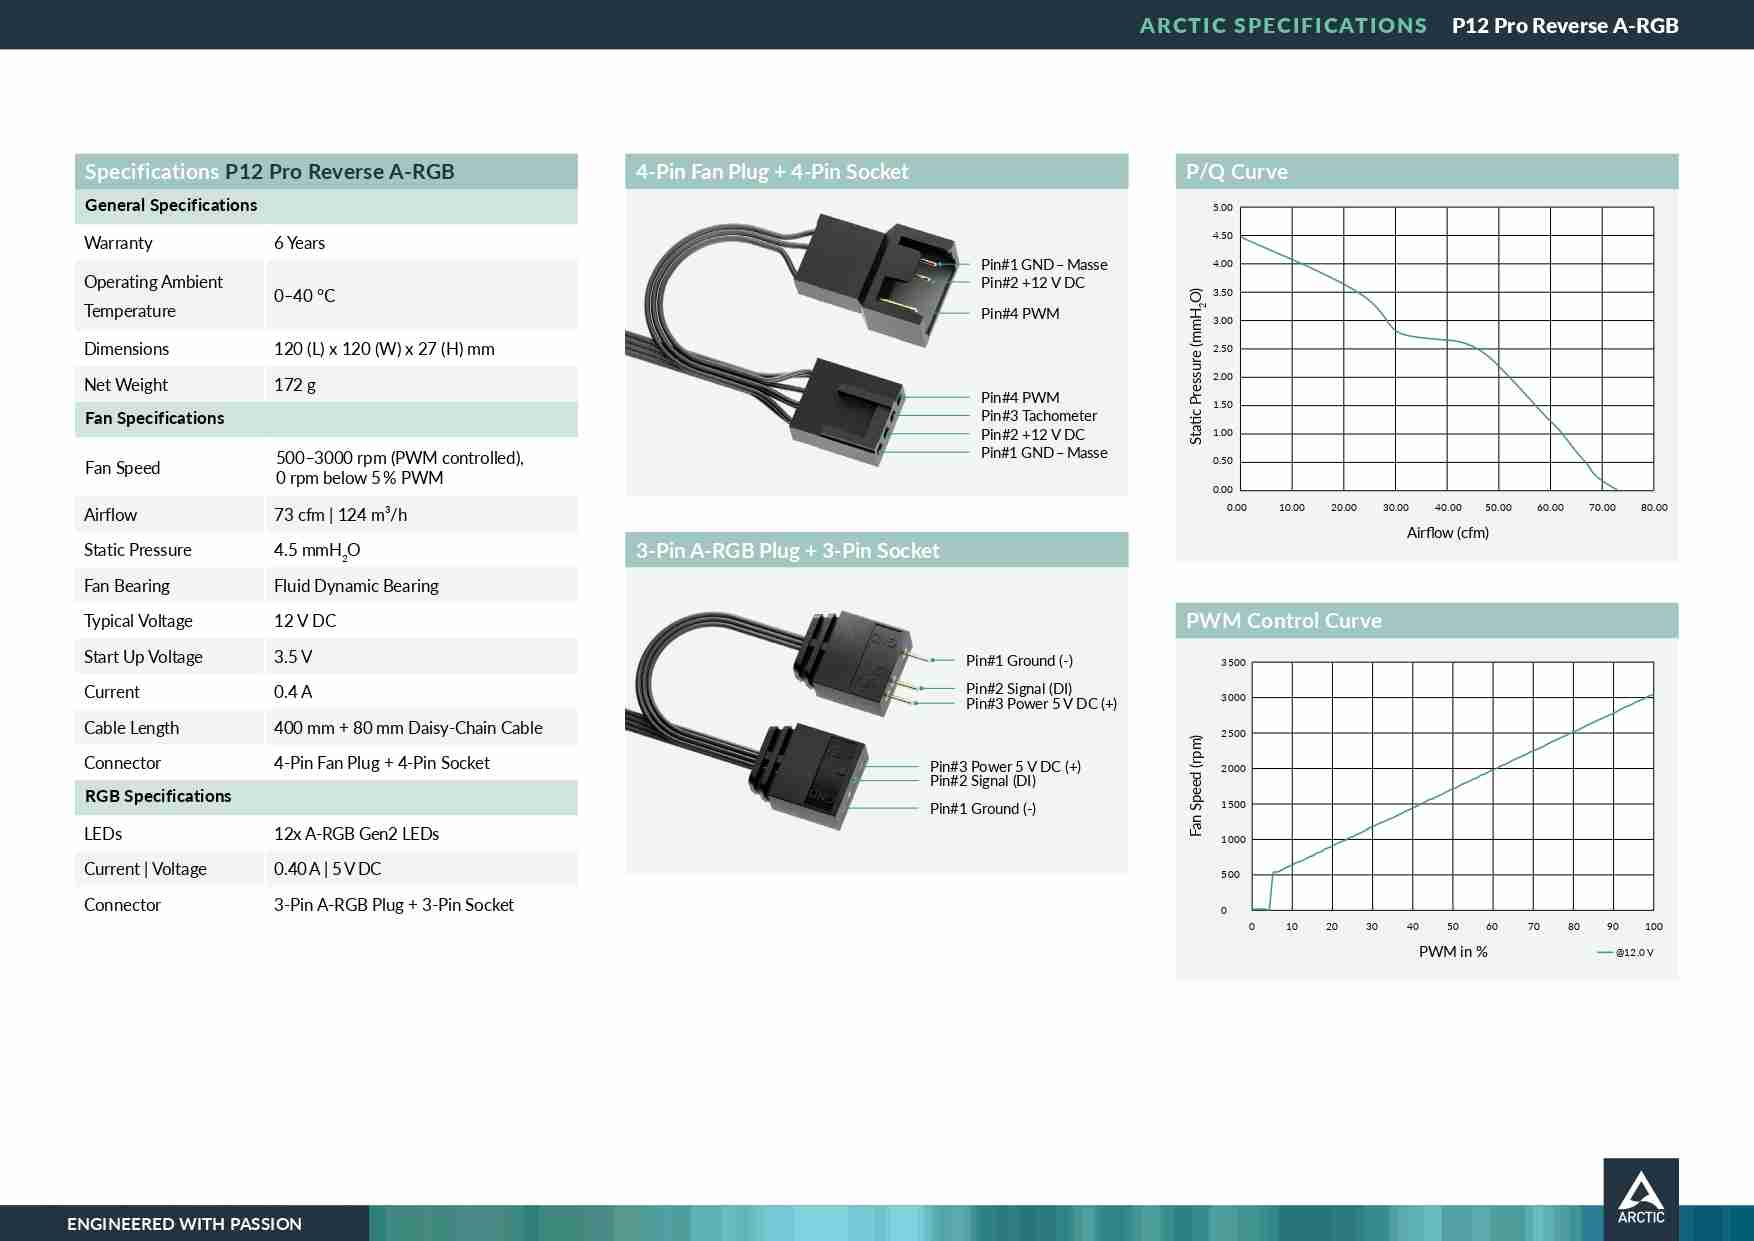Click the 6 Years warranty value
The height and width of the screenshot is (1241, 1754).
pyautogui.click(x=299, y=243)
